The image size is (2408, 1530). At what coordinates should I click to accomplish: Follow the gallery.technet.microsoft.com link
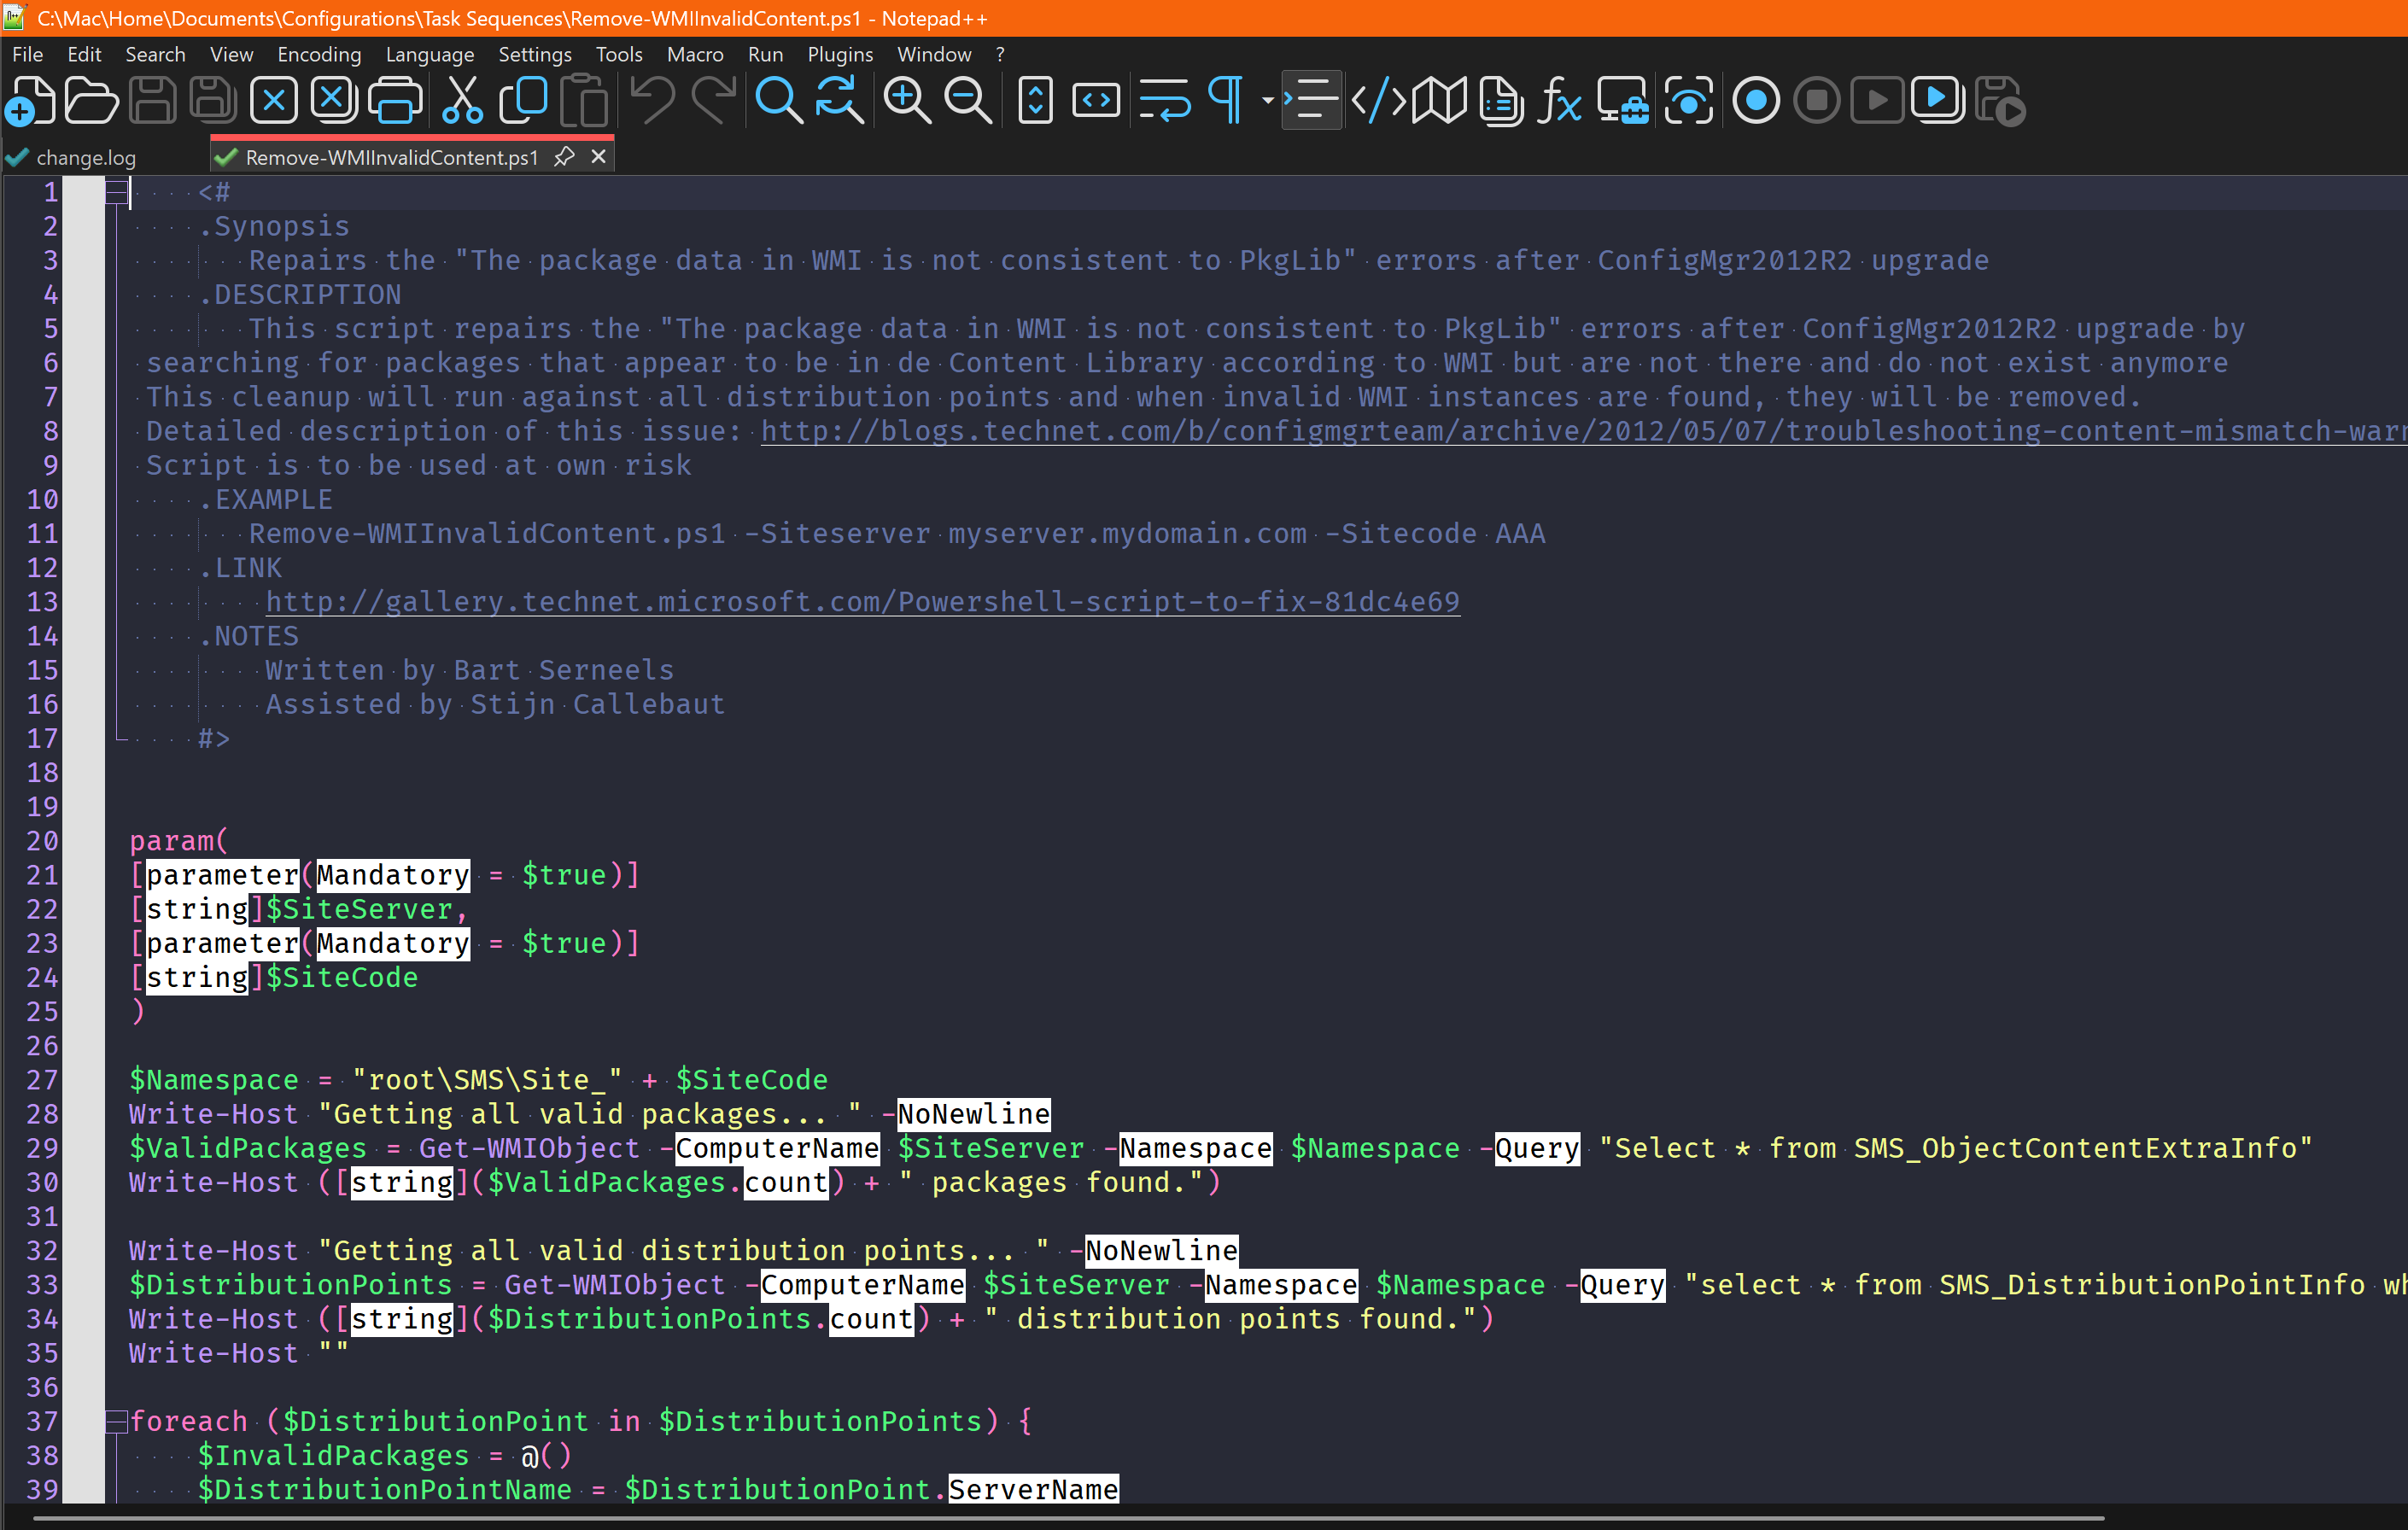860,601
